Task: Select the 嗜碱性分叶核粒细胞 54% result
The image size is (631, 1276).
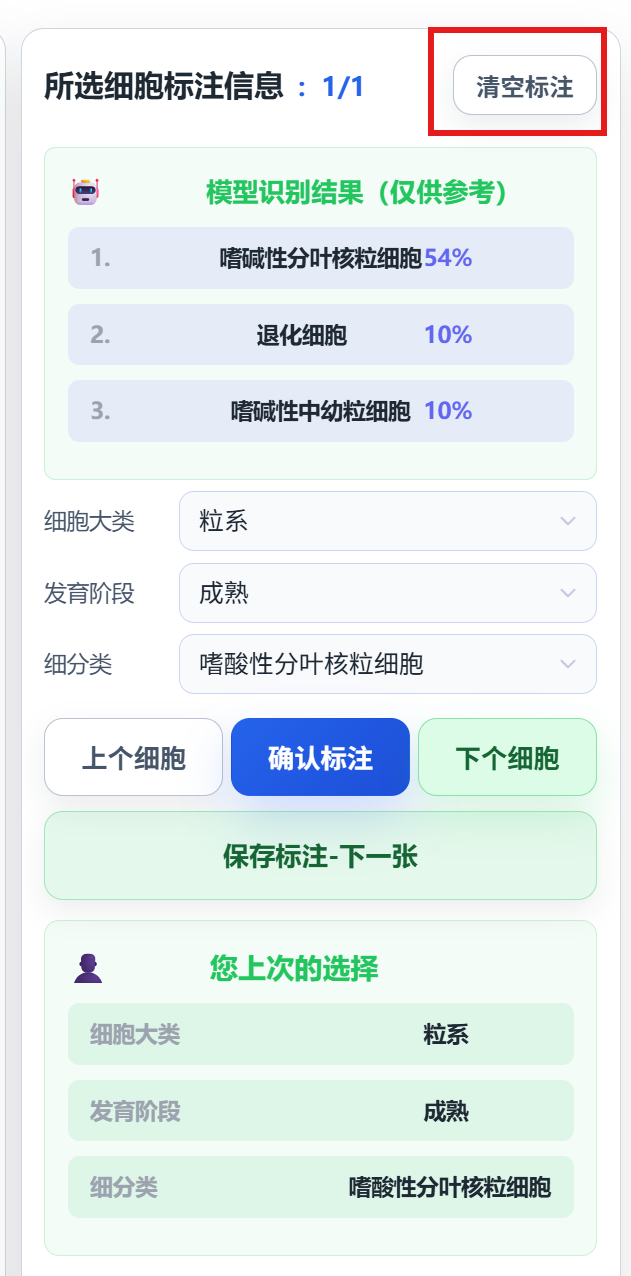Action: 320,258
